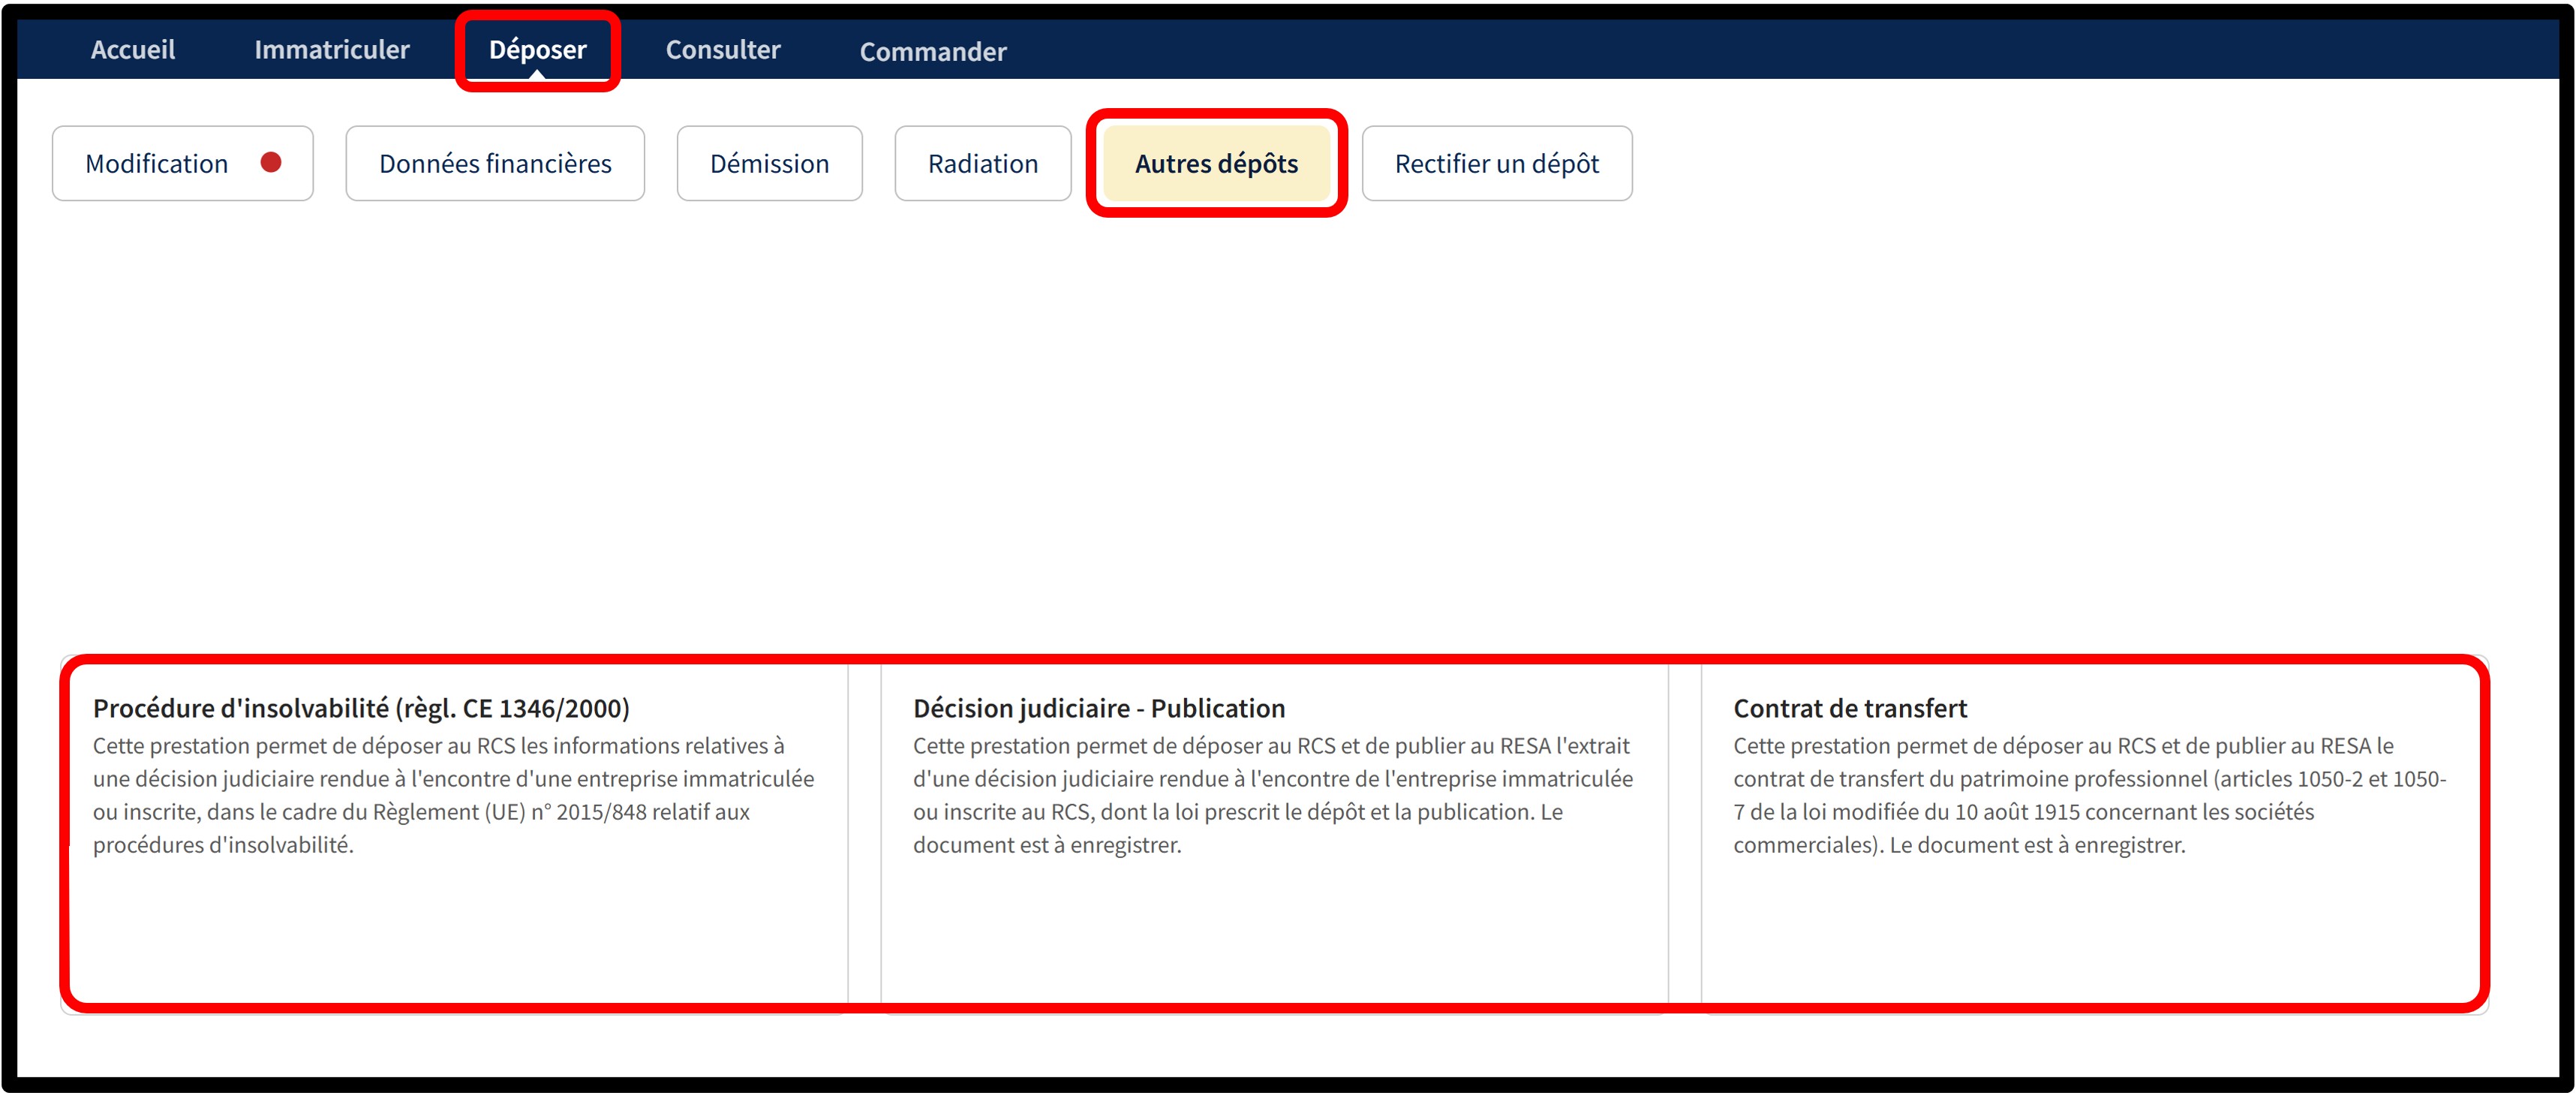Select the Déposer tab
Viewport: 2576px width, 1093px height.
[x=537, y=49]
